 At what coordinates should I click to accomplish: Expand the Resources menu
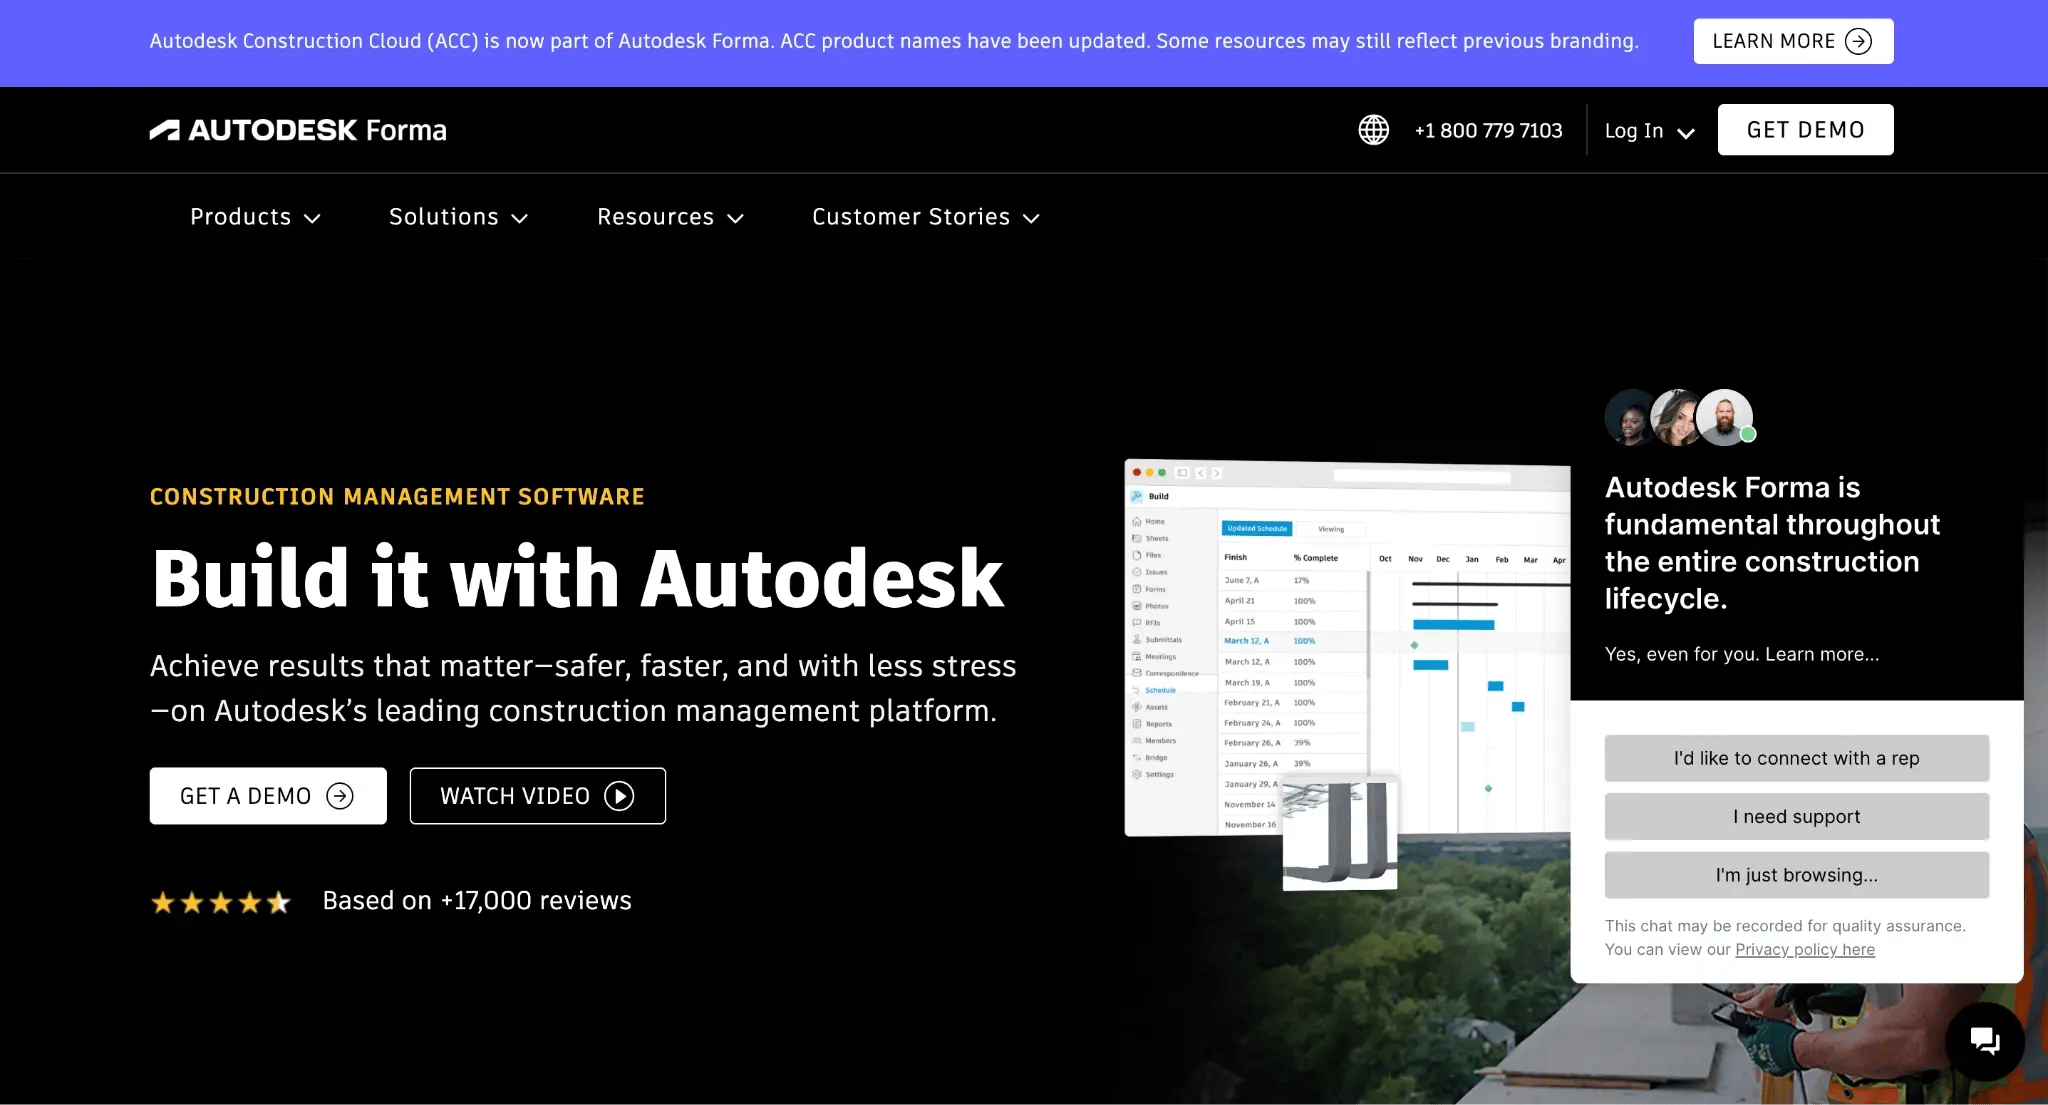[670, 217]
